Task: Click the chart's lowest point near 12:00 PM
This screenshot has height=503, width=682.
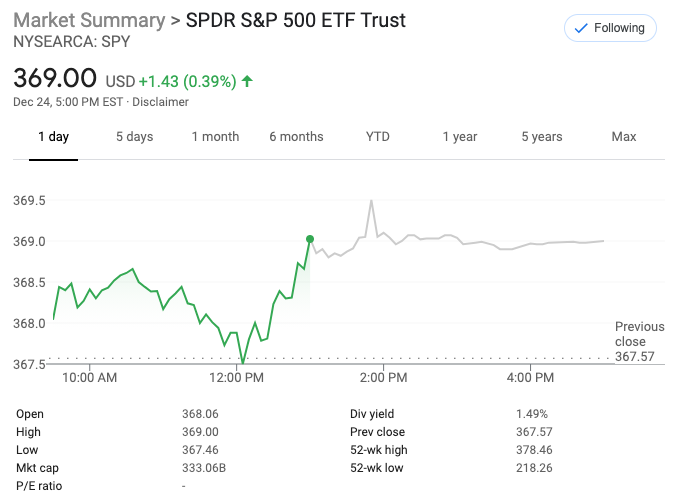Action: tap(243, 362)
